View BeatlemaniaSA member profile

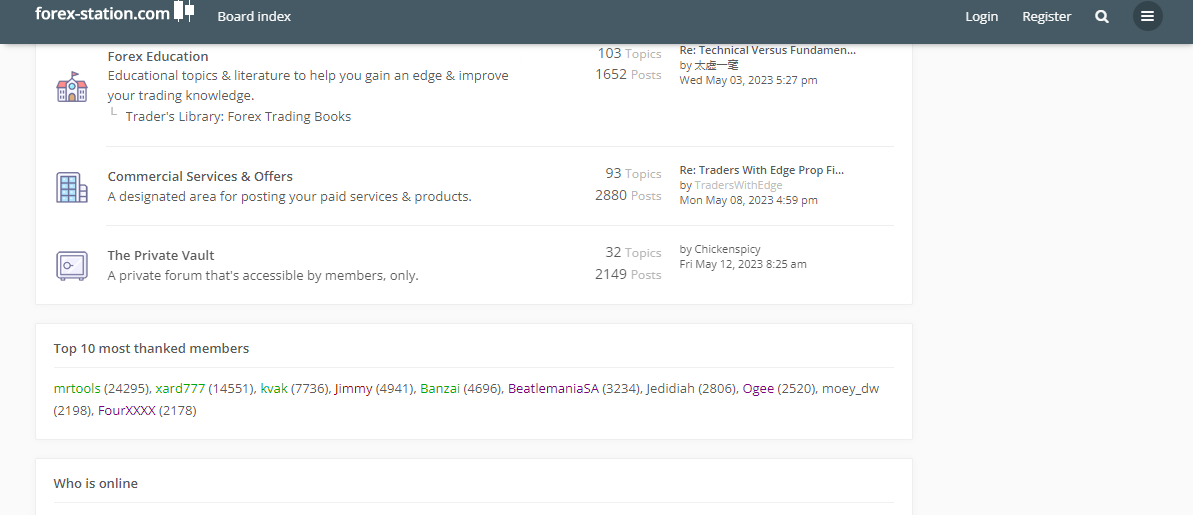tap(553, 388)
